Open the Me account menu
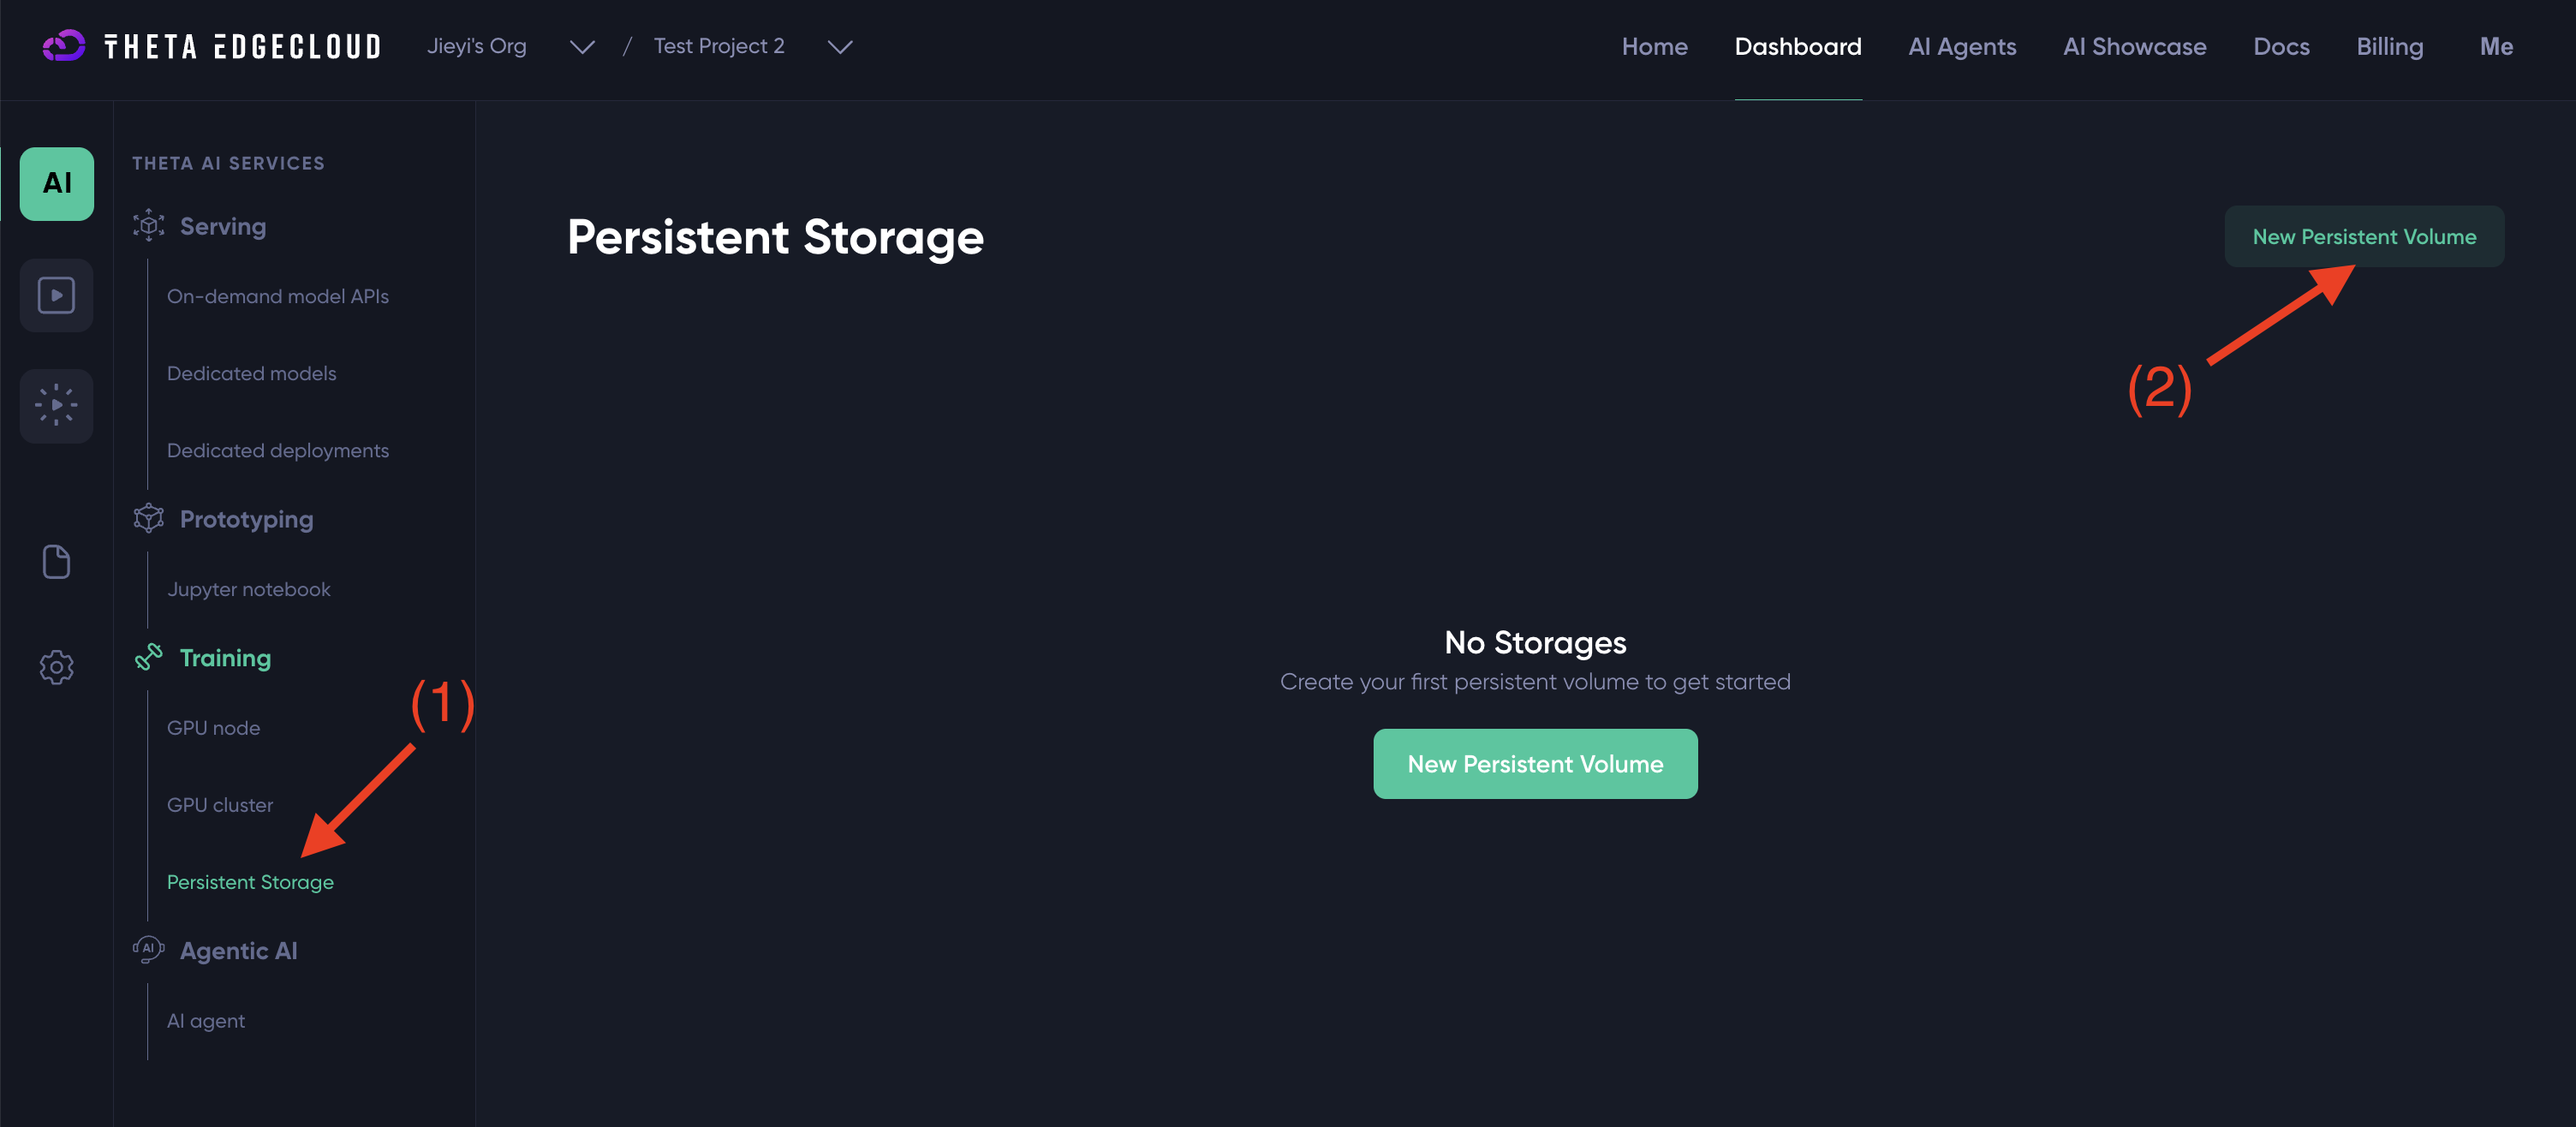The width and height of the screenshot is (2576, 1127). click(x=2495, y=47)
